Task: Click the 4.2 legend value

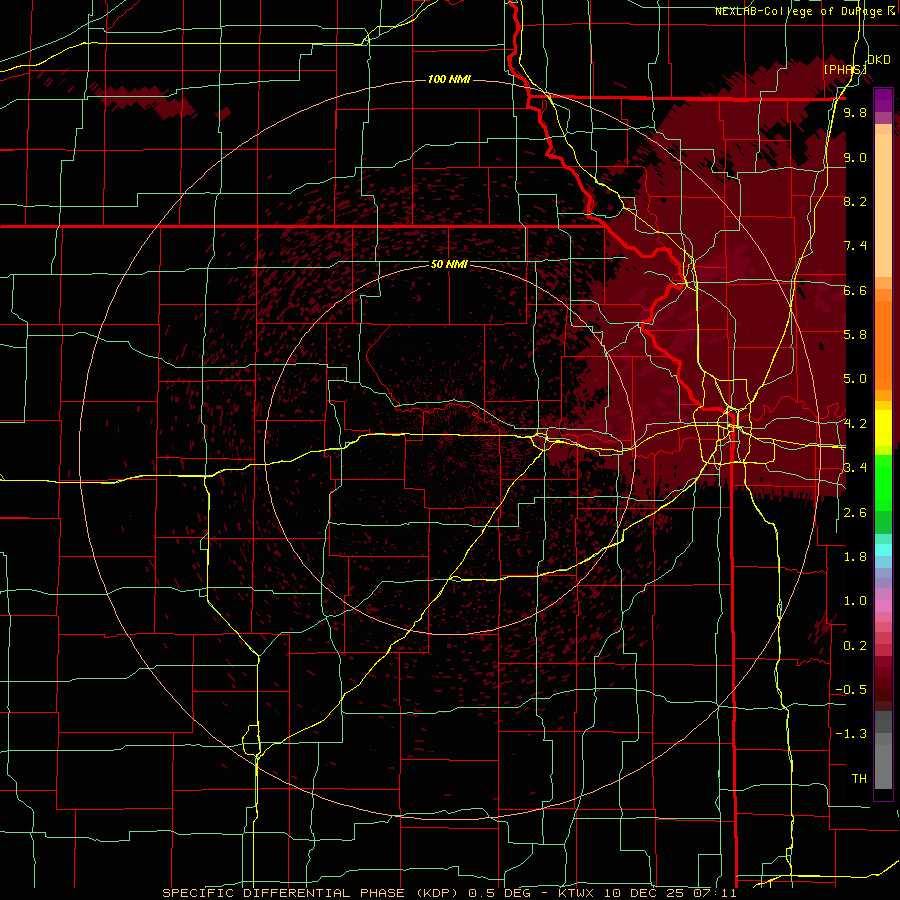Action: tap(855, 424)
